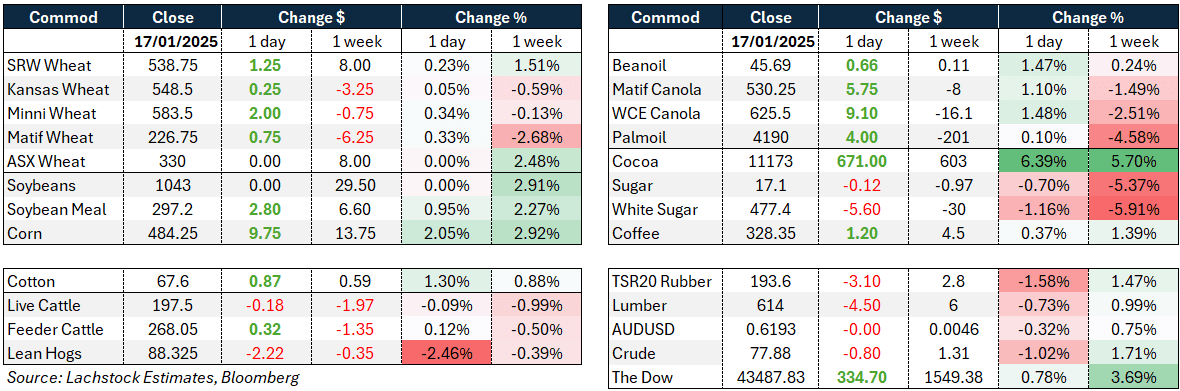Viewport: 1180px width, 391px height.
Task: Click the right table Change % header
Action: point(1089,17)
